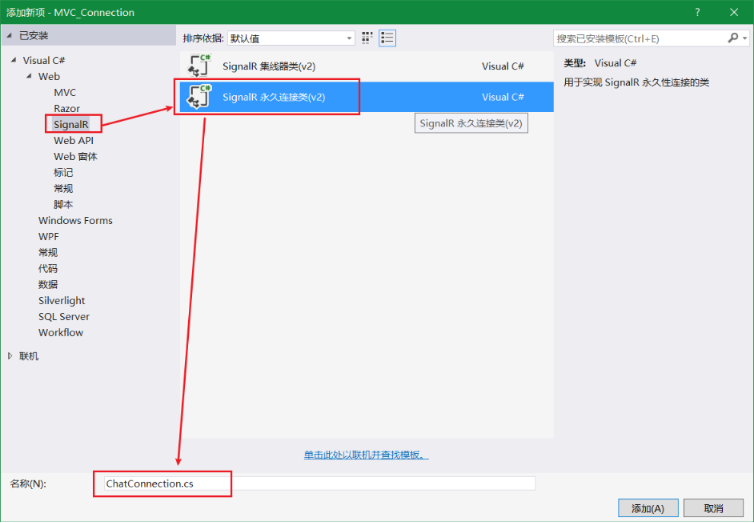Collapse the 已安装 section
The width and height of the screenshot is (754, 523).
10,35
